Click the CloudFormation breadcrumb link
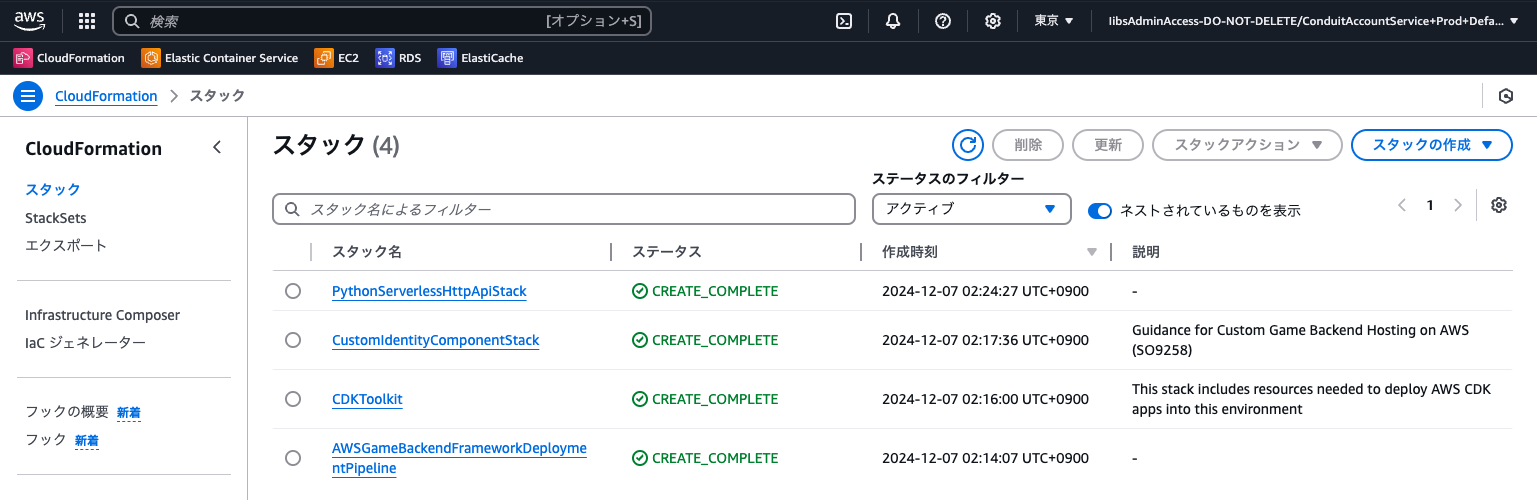Image resolution: width=1537 pixels, height=500 pixels. [x=106, y=96]
